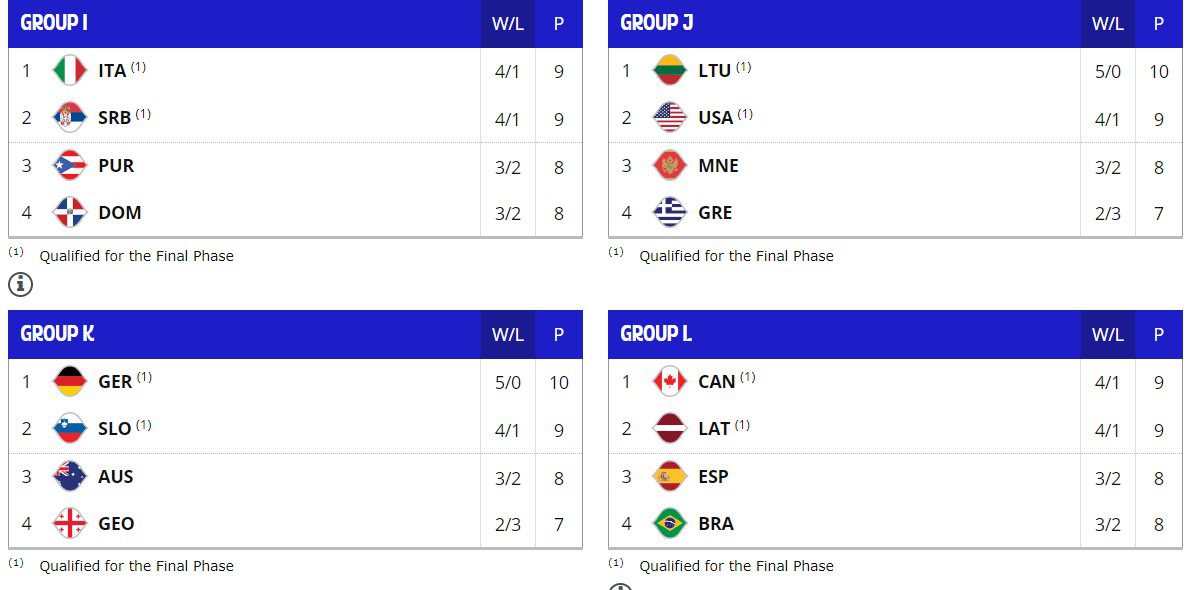Click the Italy flag icon
This screenshot has width=1186, height=590.
click(x=69, y=71)
